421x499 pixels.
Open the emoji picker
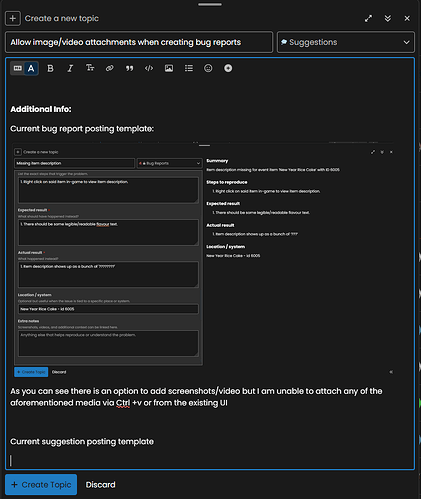tap(208, 68)
